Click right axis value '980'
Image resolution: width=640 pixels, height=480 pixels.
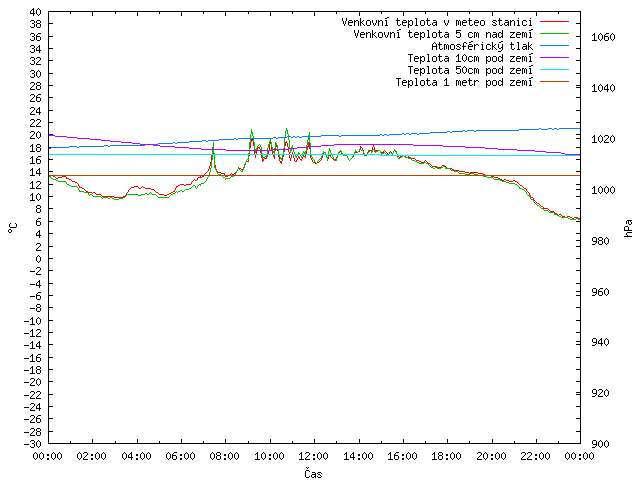click(600, 241)
